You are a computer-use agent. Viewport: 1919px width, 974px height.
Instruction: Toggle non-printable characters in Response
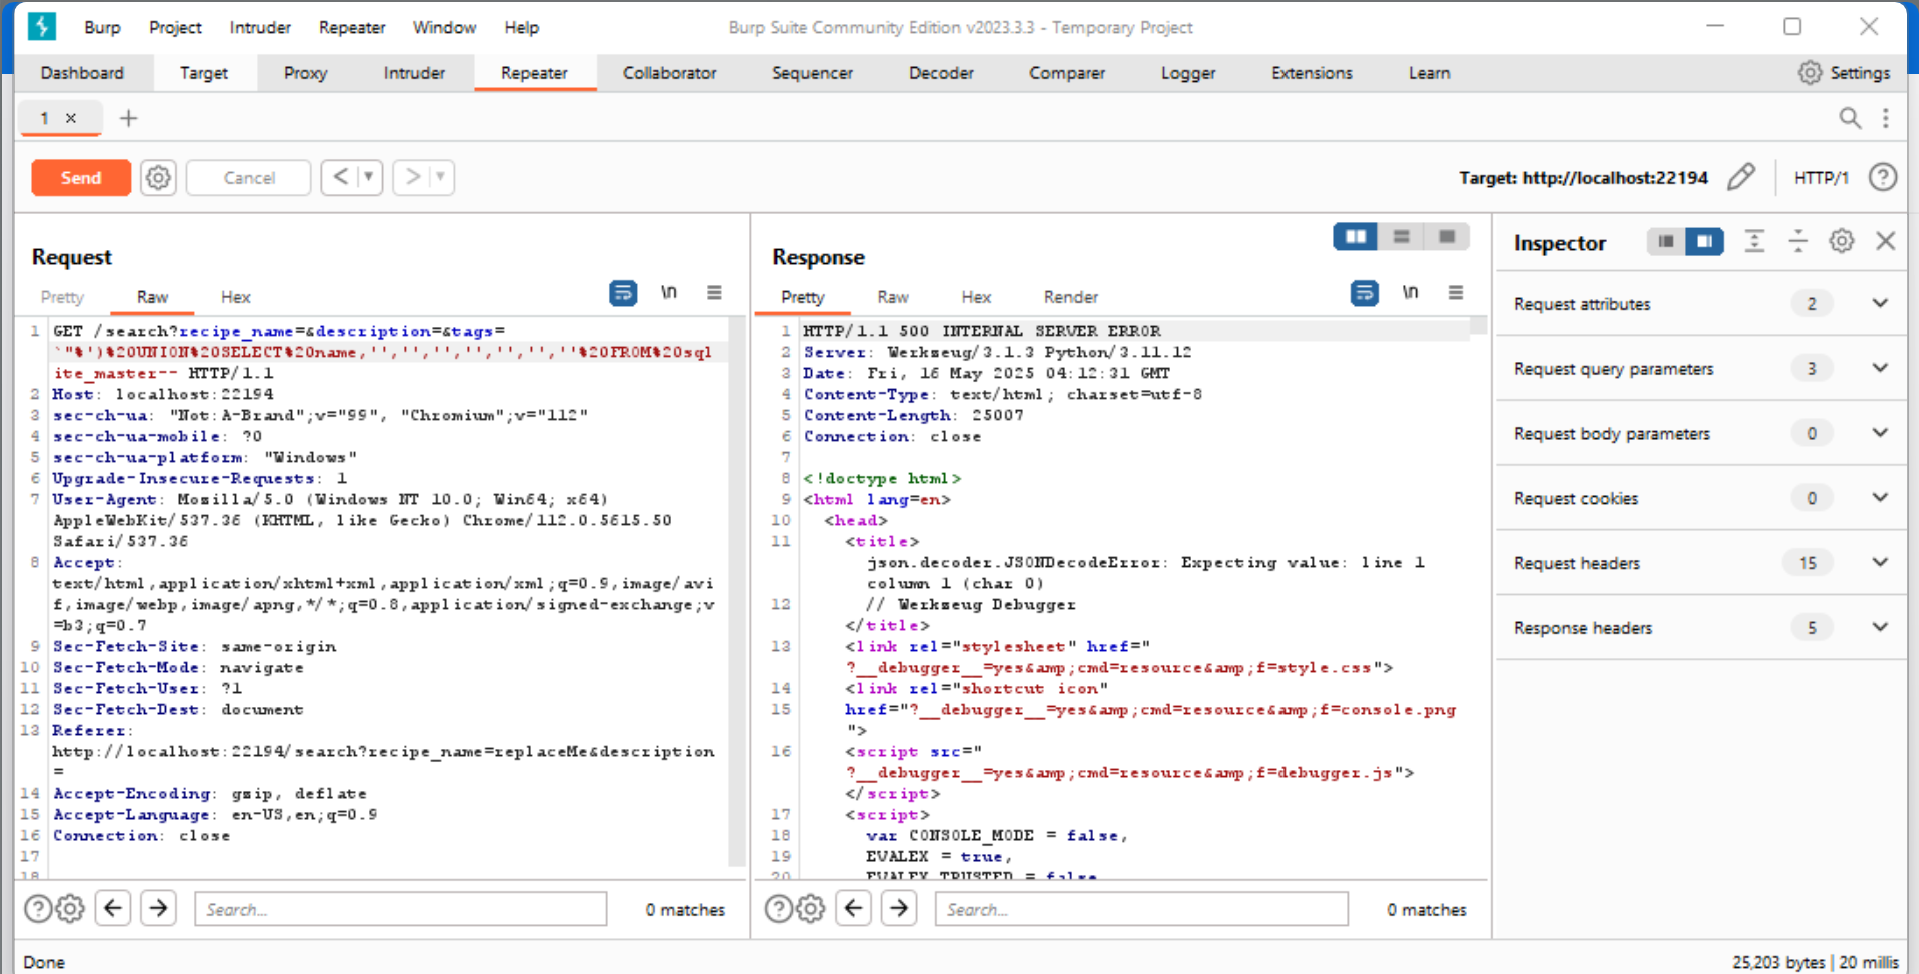pyautogui.click(x=1410, y=293)
